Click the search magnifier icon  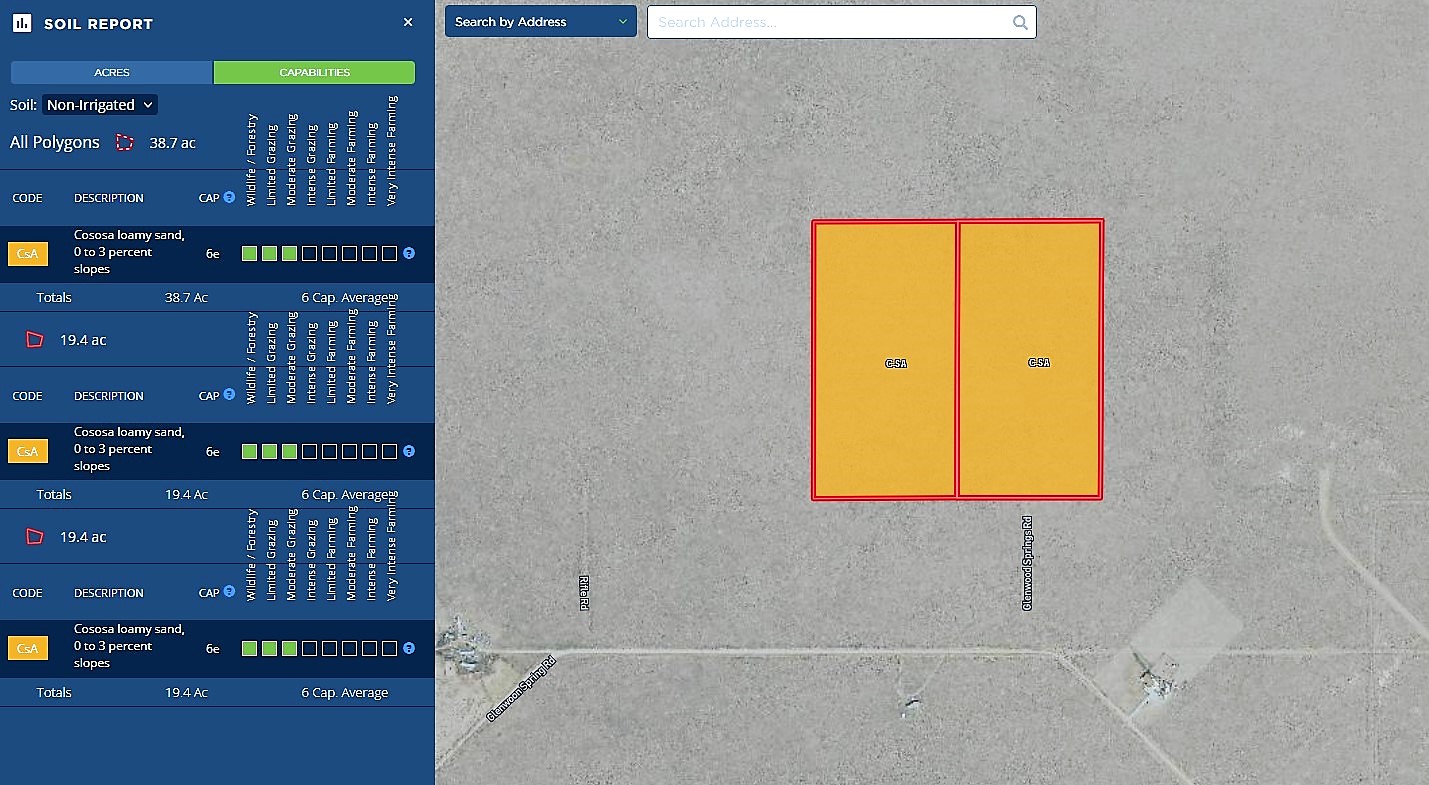click(1020, 22)
